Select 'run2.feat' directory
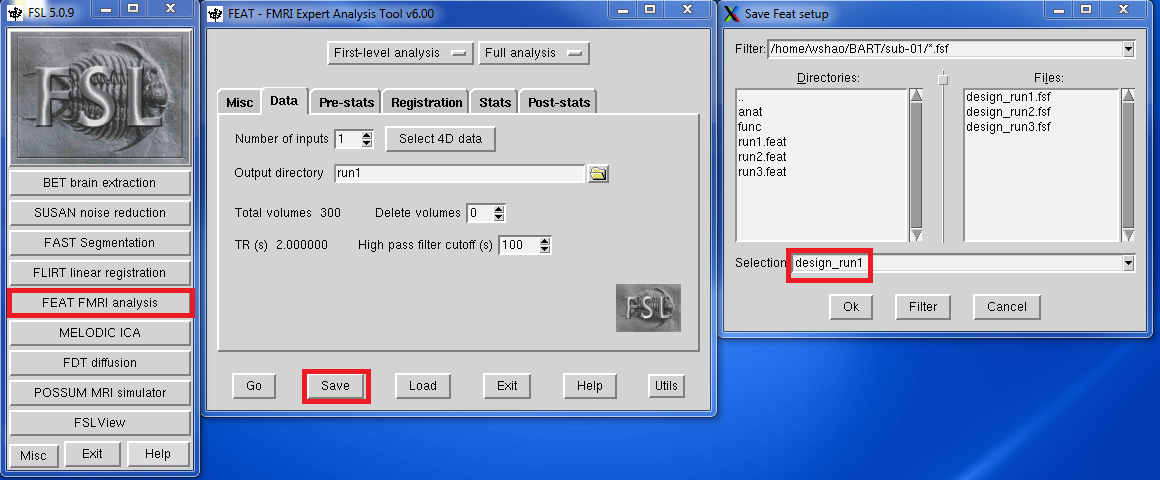1160x480 pixels. pyautogui.click(x=762, y=157)
